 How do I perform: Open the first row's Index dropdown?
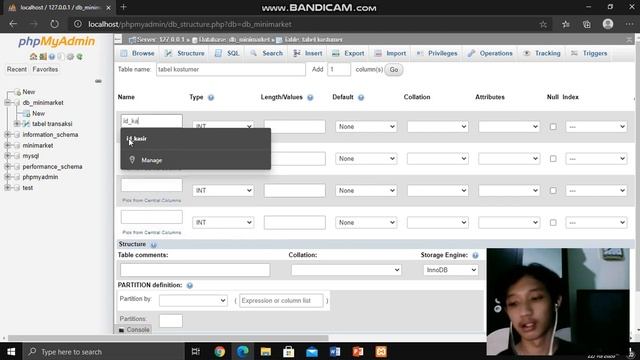point(596,127)
